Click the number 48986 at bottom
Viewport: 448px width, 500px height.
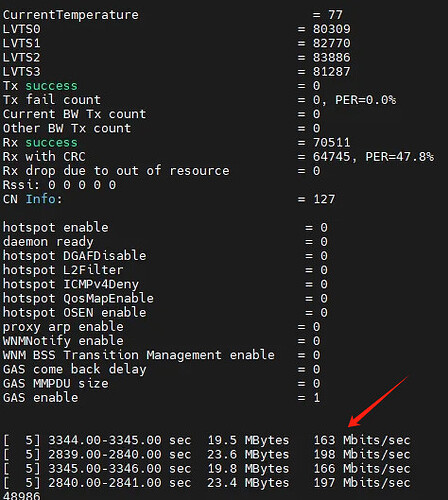point(21,496)
